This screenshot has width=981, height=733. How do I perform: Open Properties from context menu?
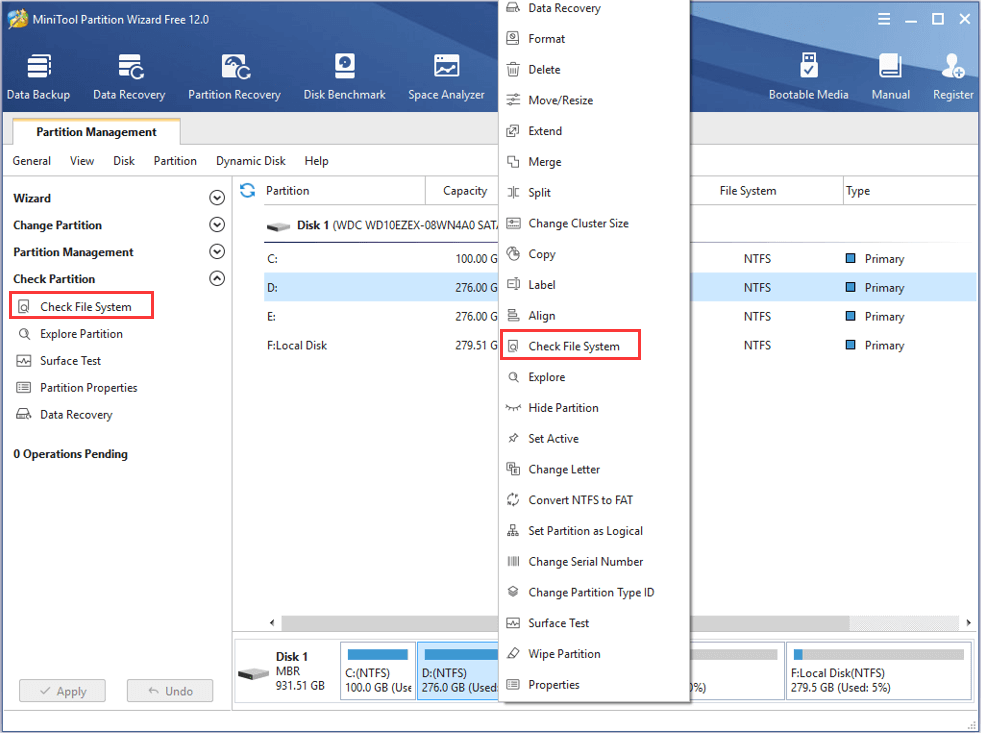point(594,684)
